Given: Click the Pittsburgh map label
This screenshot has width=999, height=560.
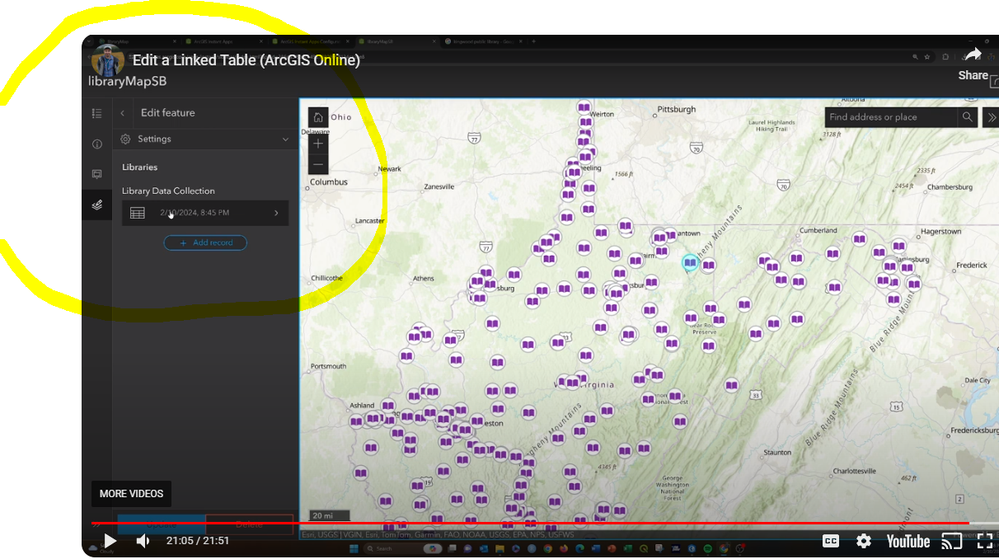Looking at the screenshot, I should click(x=677, y=109).
